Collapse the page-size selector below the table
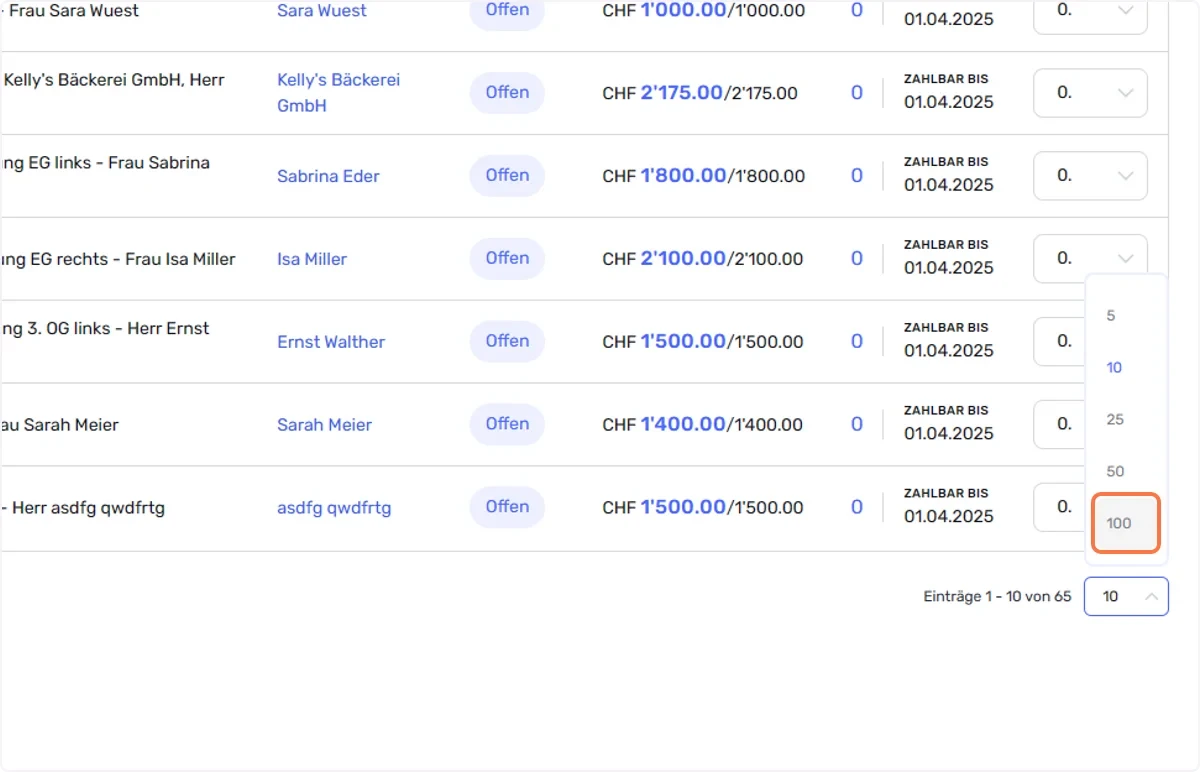1200x772 pixels. click(1126, 596)
